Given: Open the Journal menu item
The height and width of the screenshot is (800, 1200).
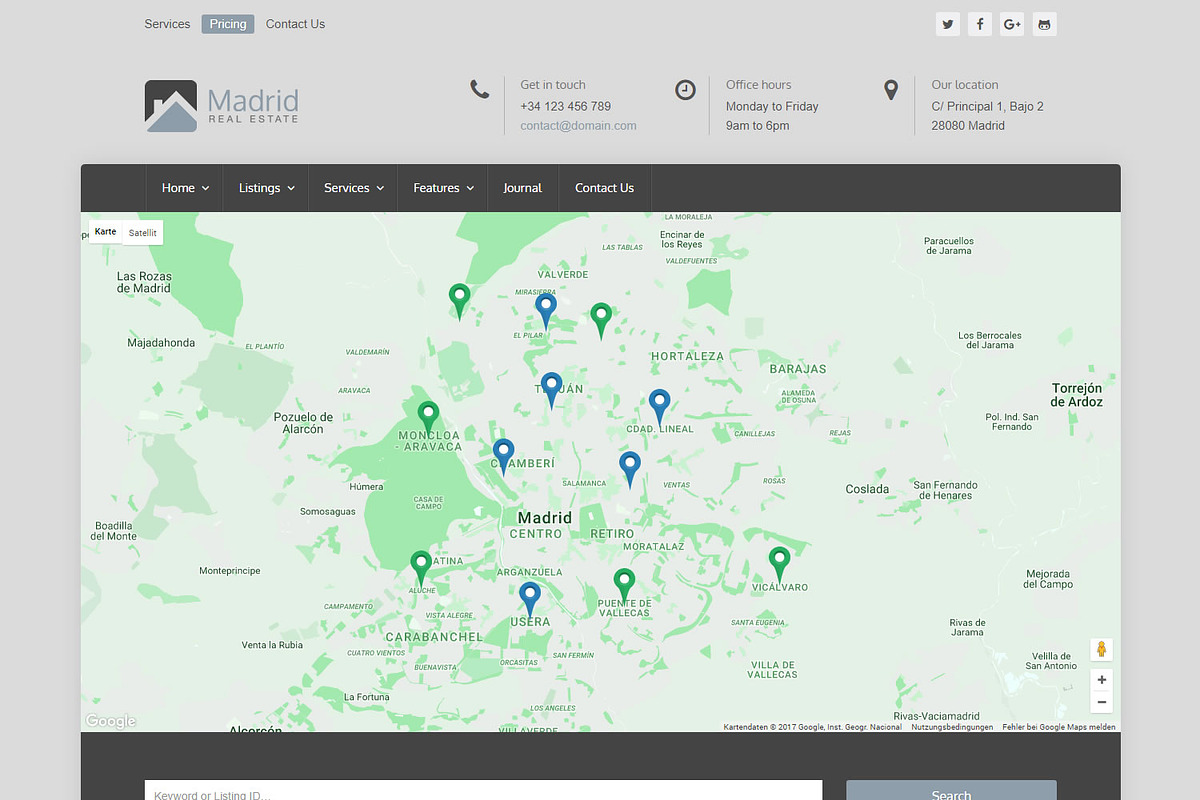Looking at the screenshot, I should click(x=522, y=188).
